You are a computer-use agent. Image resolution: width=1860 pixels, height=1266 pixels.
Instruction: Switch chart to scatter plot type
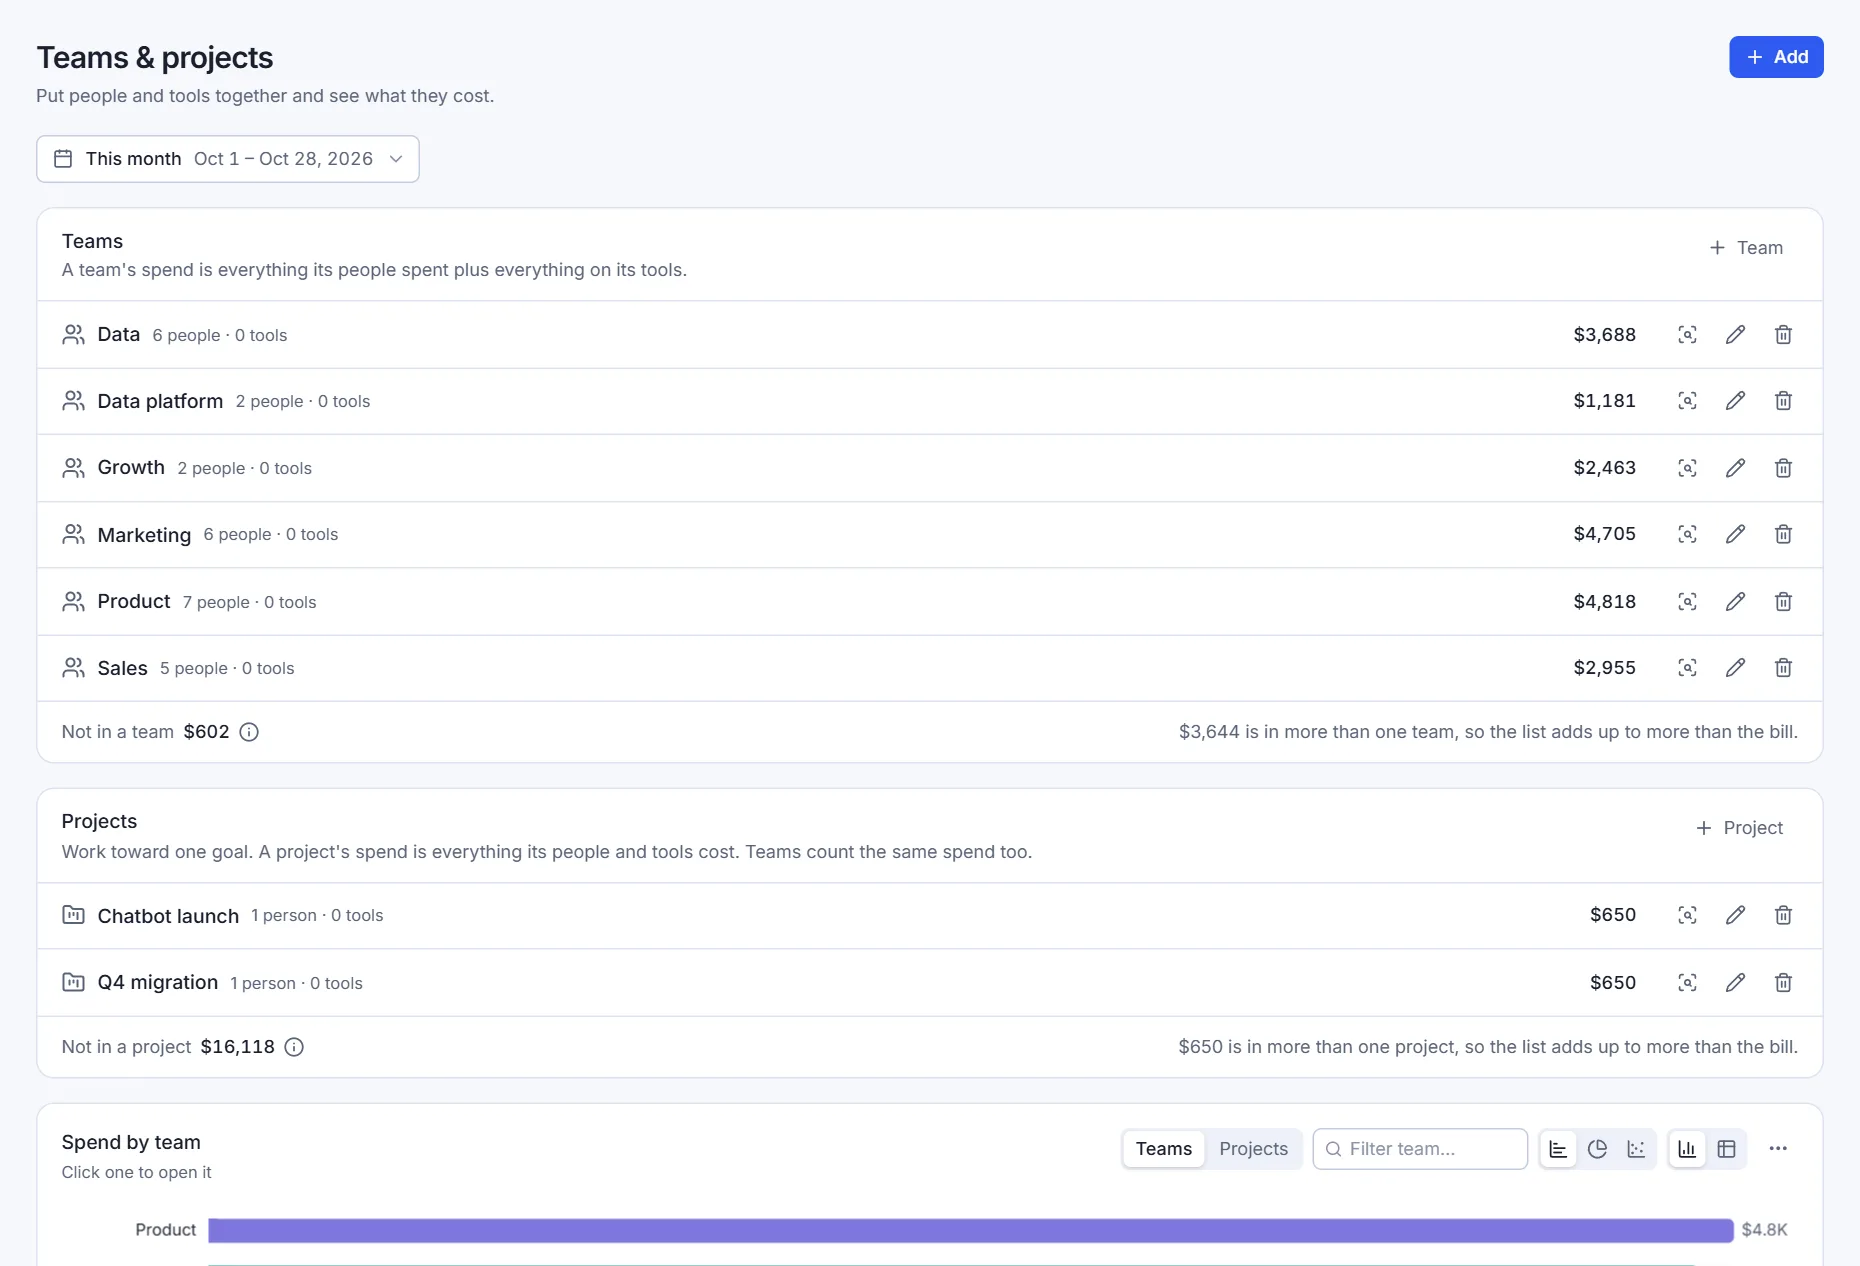[x=1636, y=1149]
